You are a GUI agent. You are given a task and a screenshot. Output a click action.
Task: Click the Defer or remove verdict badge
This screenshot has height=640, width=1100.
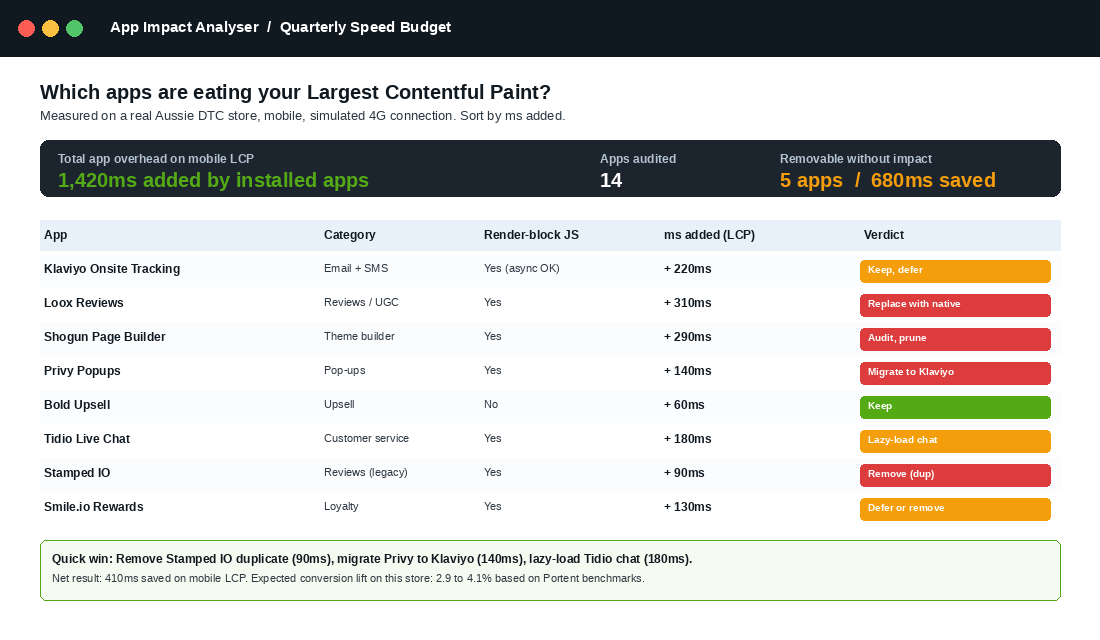pos(955,509)
